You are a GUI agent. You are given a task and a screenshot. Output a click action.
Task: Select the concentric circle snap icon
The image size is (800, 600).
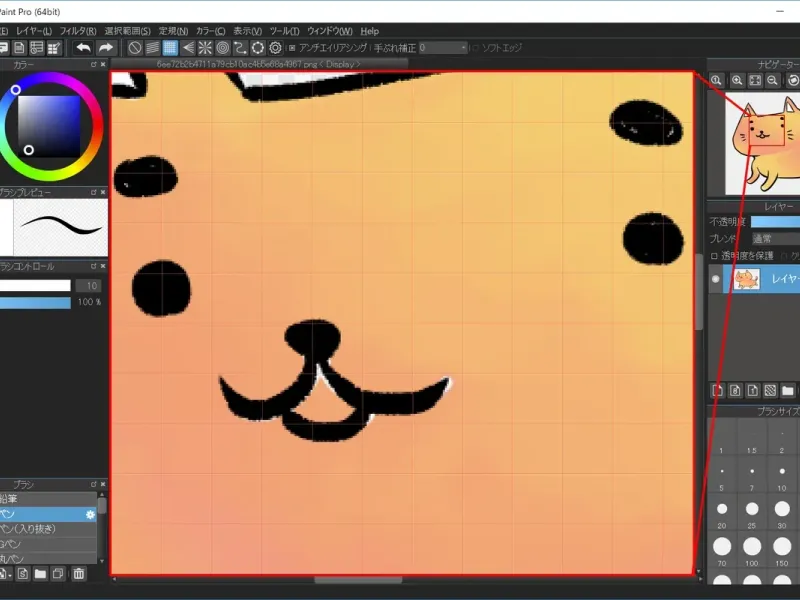click(x=222, y=47)
